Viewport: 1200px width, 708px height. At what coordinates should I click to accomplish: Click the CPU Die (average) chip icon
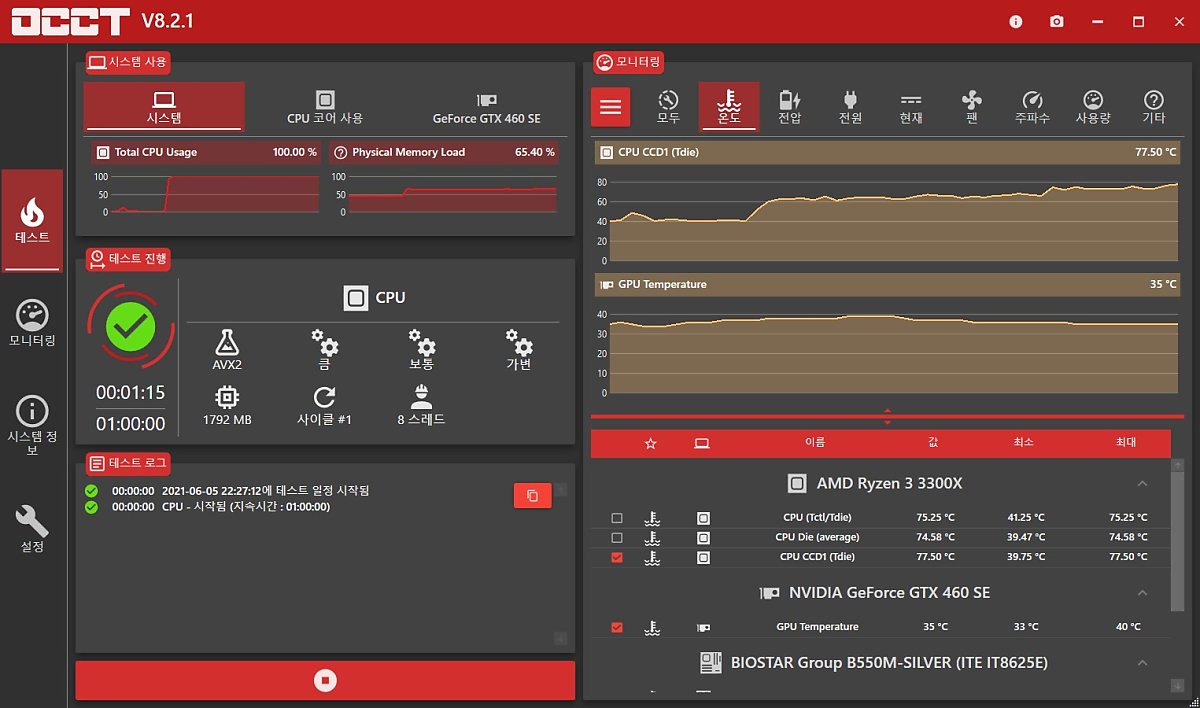703,537
